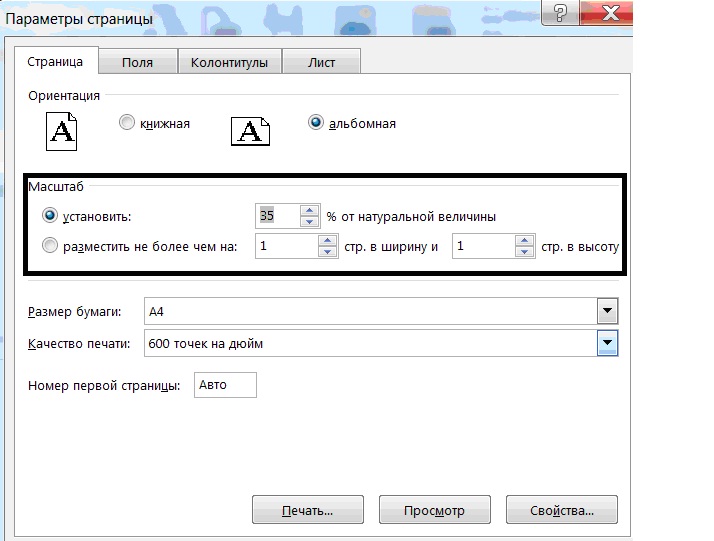714x541 pixels.
Task: Click the Просмотр button
Action: point(434,510)
